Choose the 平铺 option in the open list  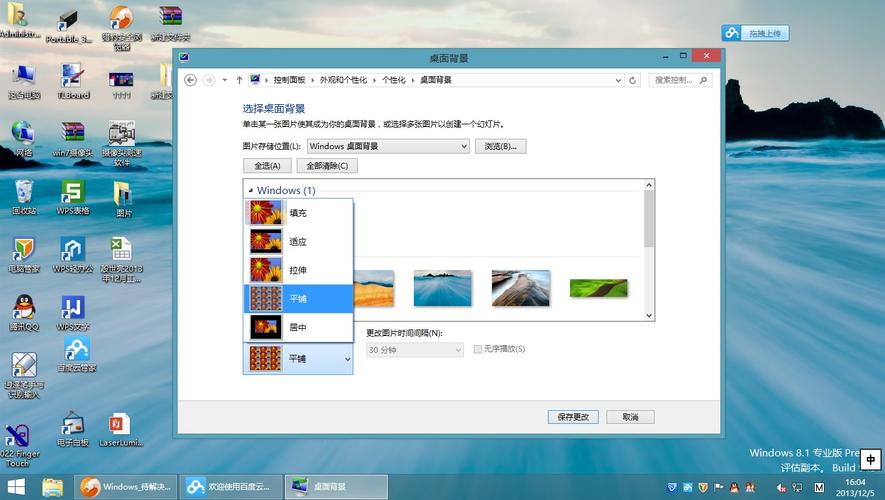pos(298,299)
